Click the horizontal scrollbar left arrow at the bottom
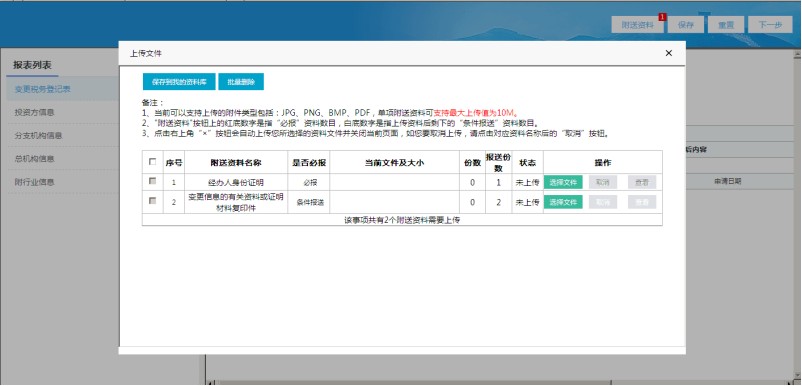The image size is (802, 386). coord(210,382)
